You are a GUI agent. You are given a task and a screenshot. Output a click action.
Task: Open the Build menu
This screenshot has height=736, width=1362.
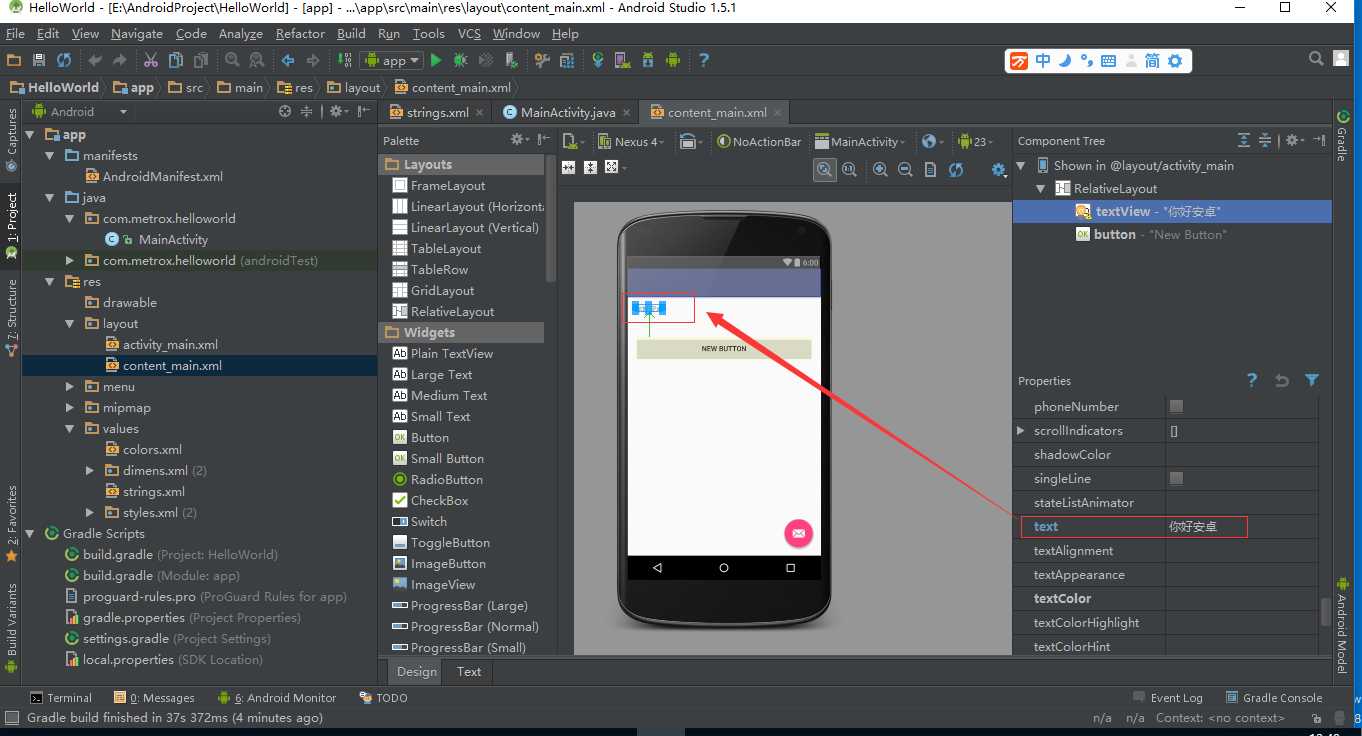(351, 33)
